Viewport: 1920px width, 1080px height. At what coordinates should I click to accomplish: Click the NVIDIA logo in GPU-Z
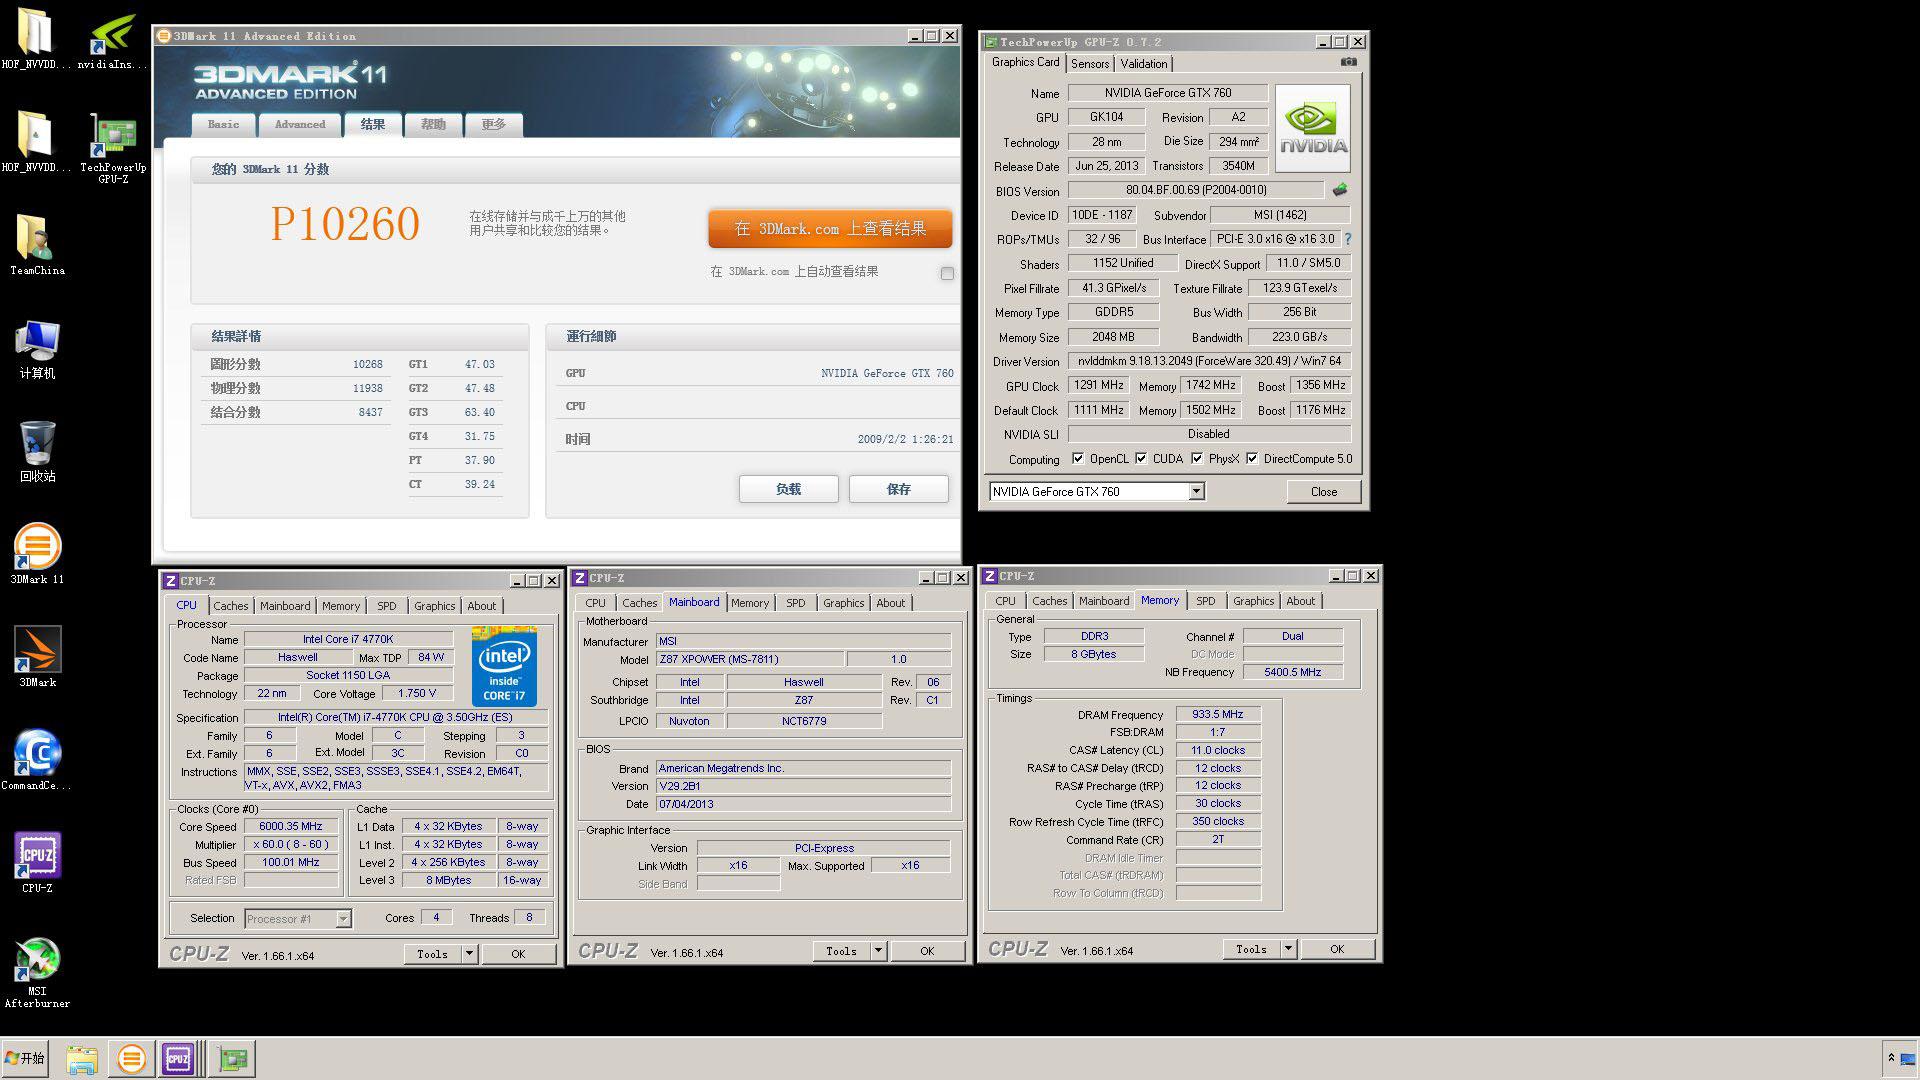(1313, 128)
